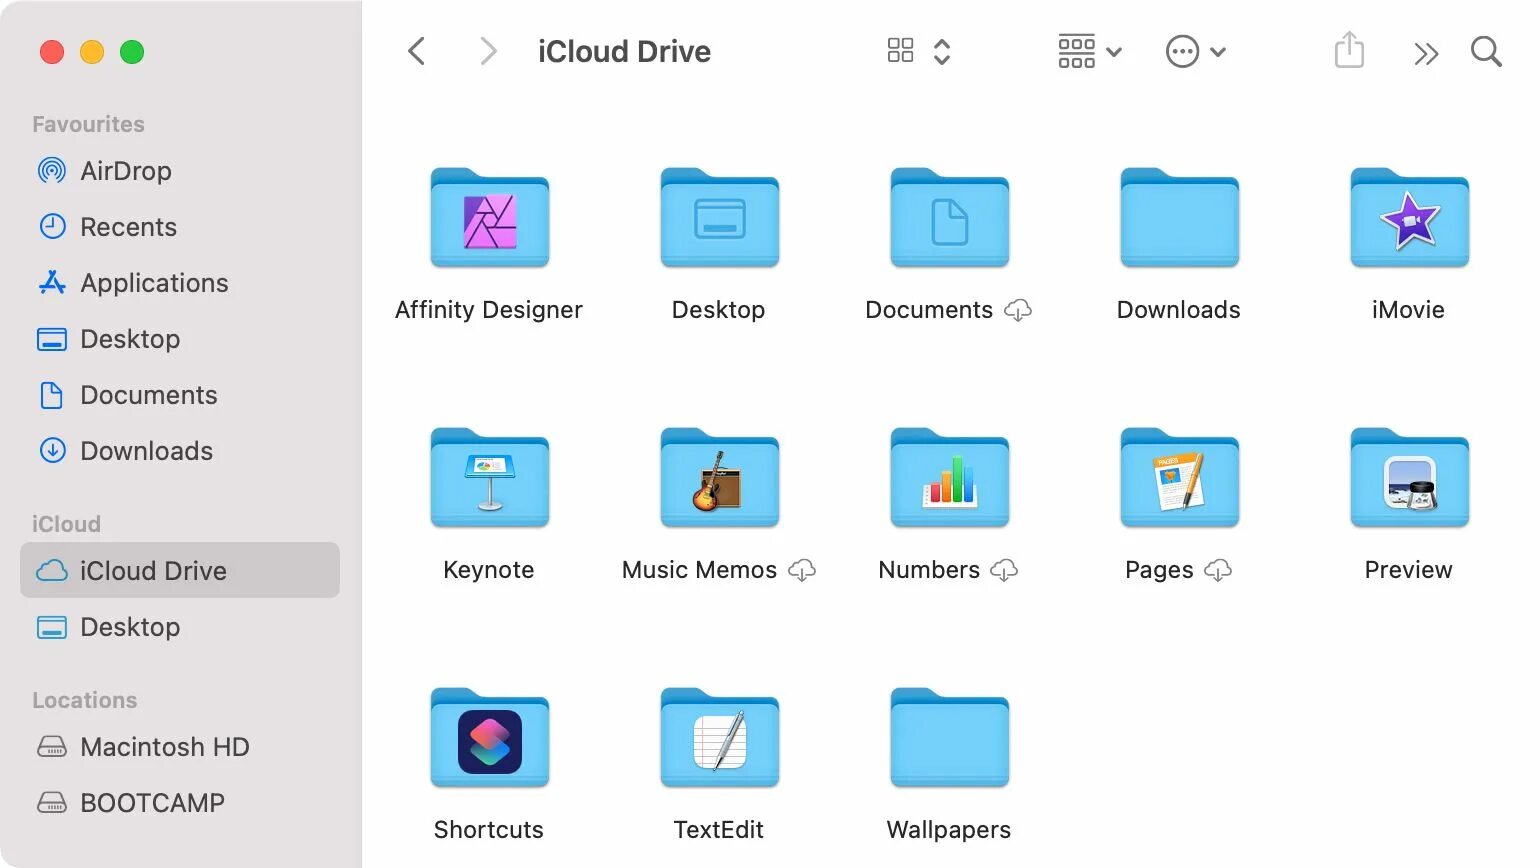The width and height of the screenshot is (1540, 868).
Task: Open the Wallpapers folder
Action: [x=949, y=737]
